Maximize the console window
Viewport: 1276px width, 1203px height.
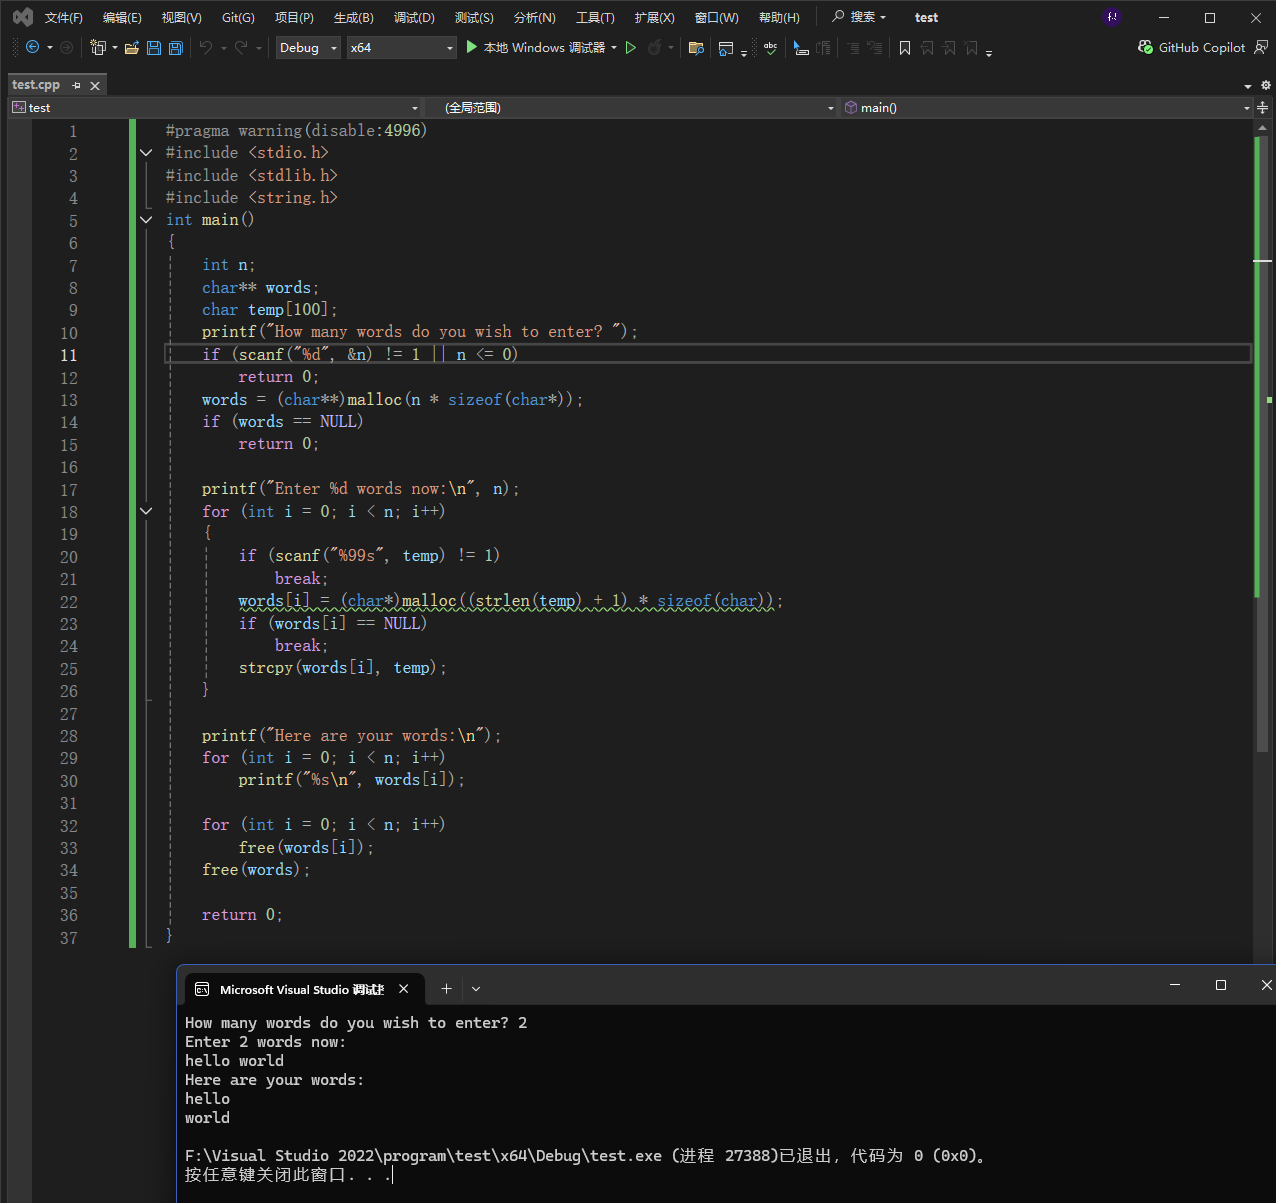tap(1221, 985)
